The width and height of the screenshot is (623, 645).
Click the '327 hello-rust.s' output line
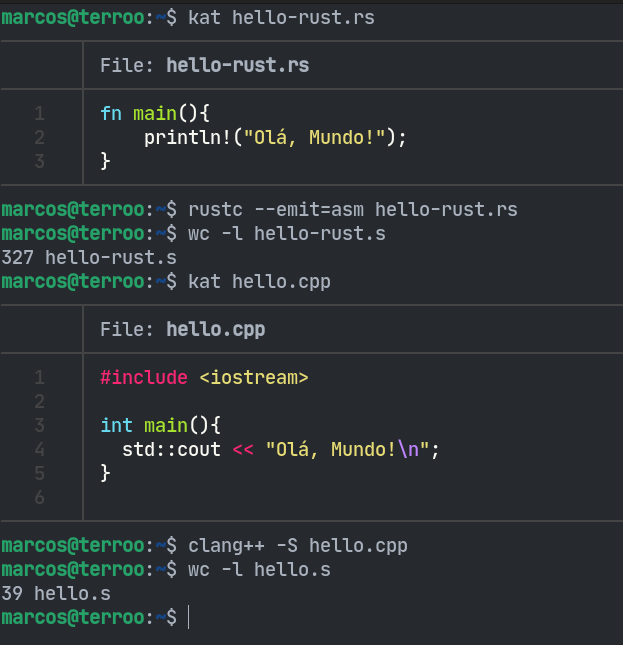click(x=89, y=258)
